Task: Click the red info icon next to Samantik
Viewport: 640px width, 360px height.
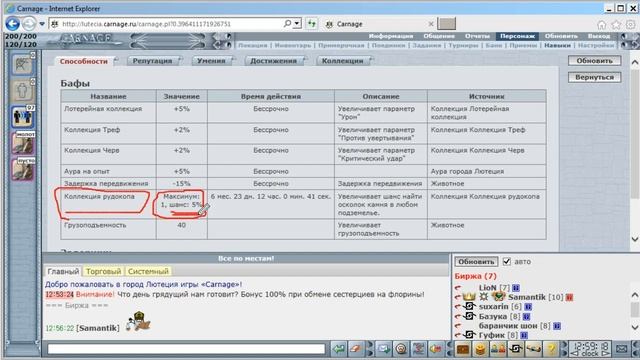Action: tap(569, 298)
